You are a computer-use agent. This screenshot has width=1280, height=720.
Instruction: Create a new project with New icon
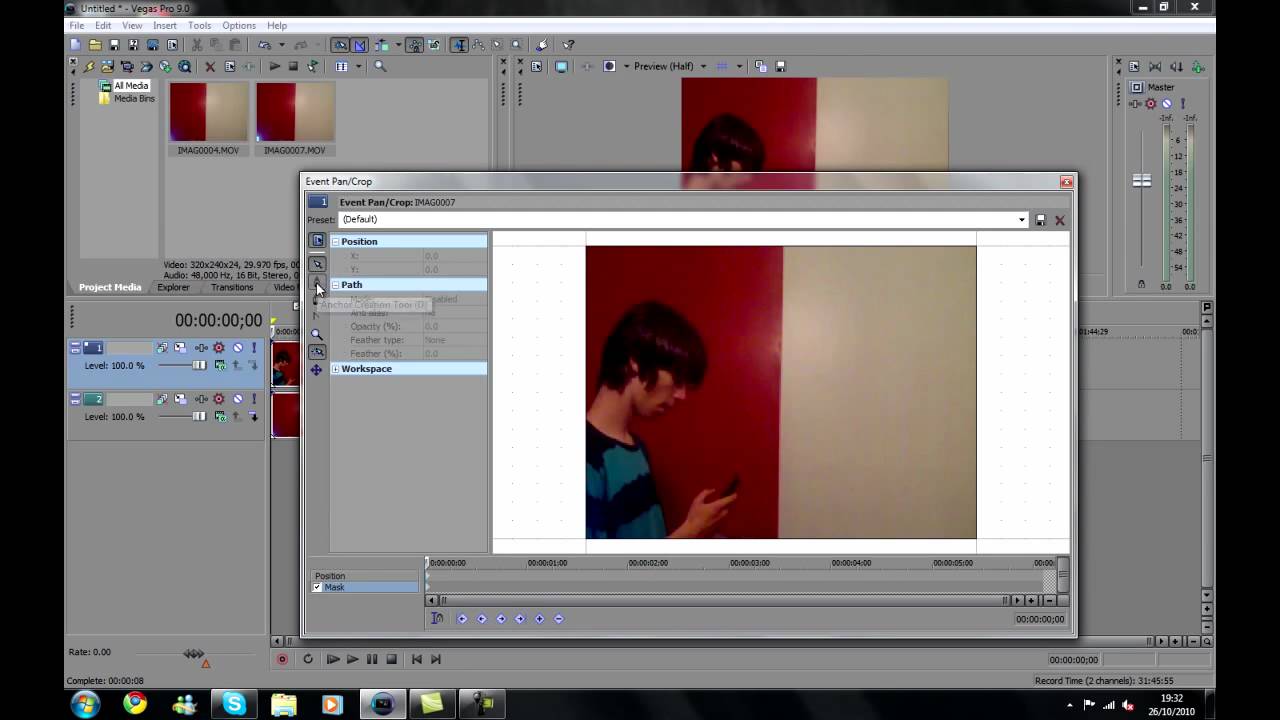(x=75, y=45)
